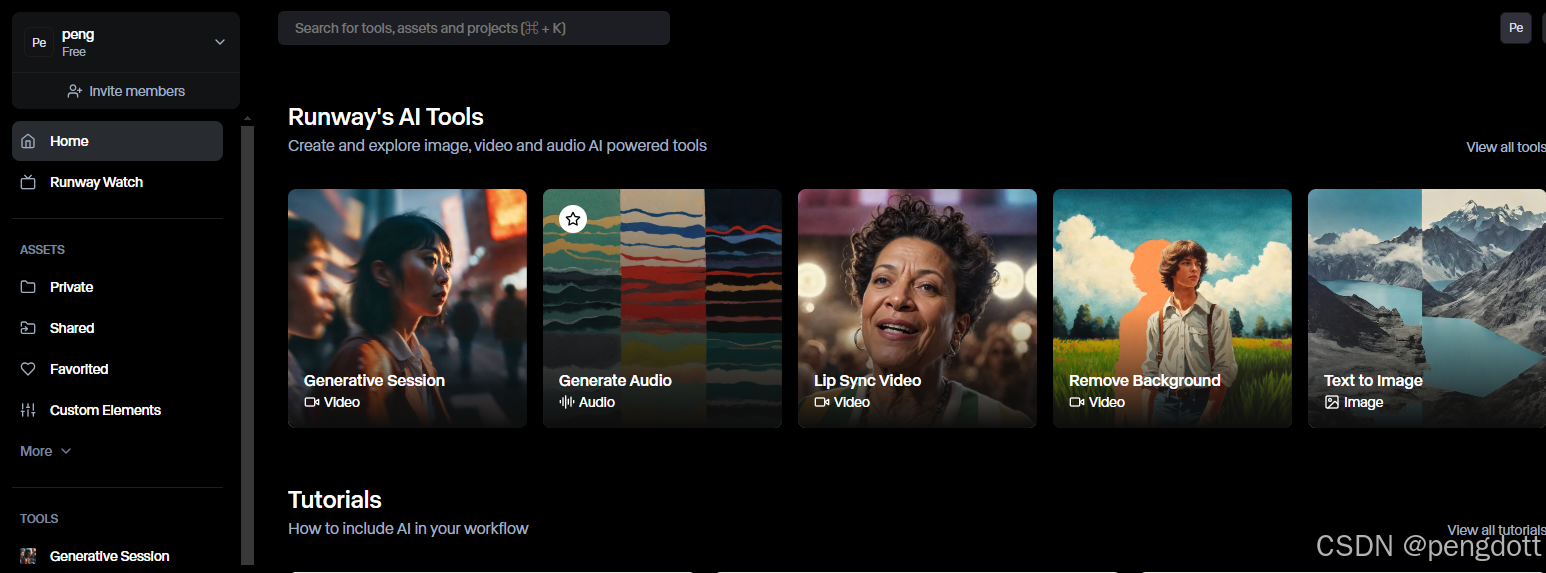The width and height of the screenshot is (1546, 573).
Task: Click the Runway Watch TV icon
Action: tap(29, 182)
